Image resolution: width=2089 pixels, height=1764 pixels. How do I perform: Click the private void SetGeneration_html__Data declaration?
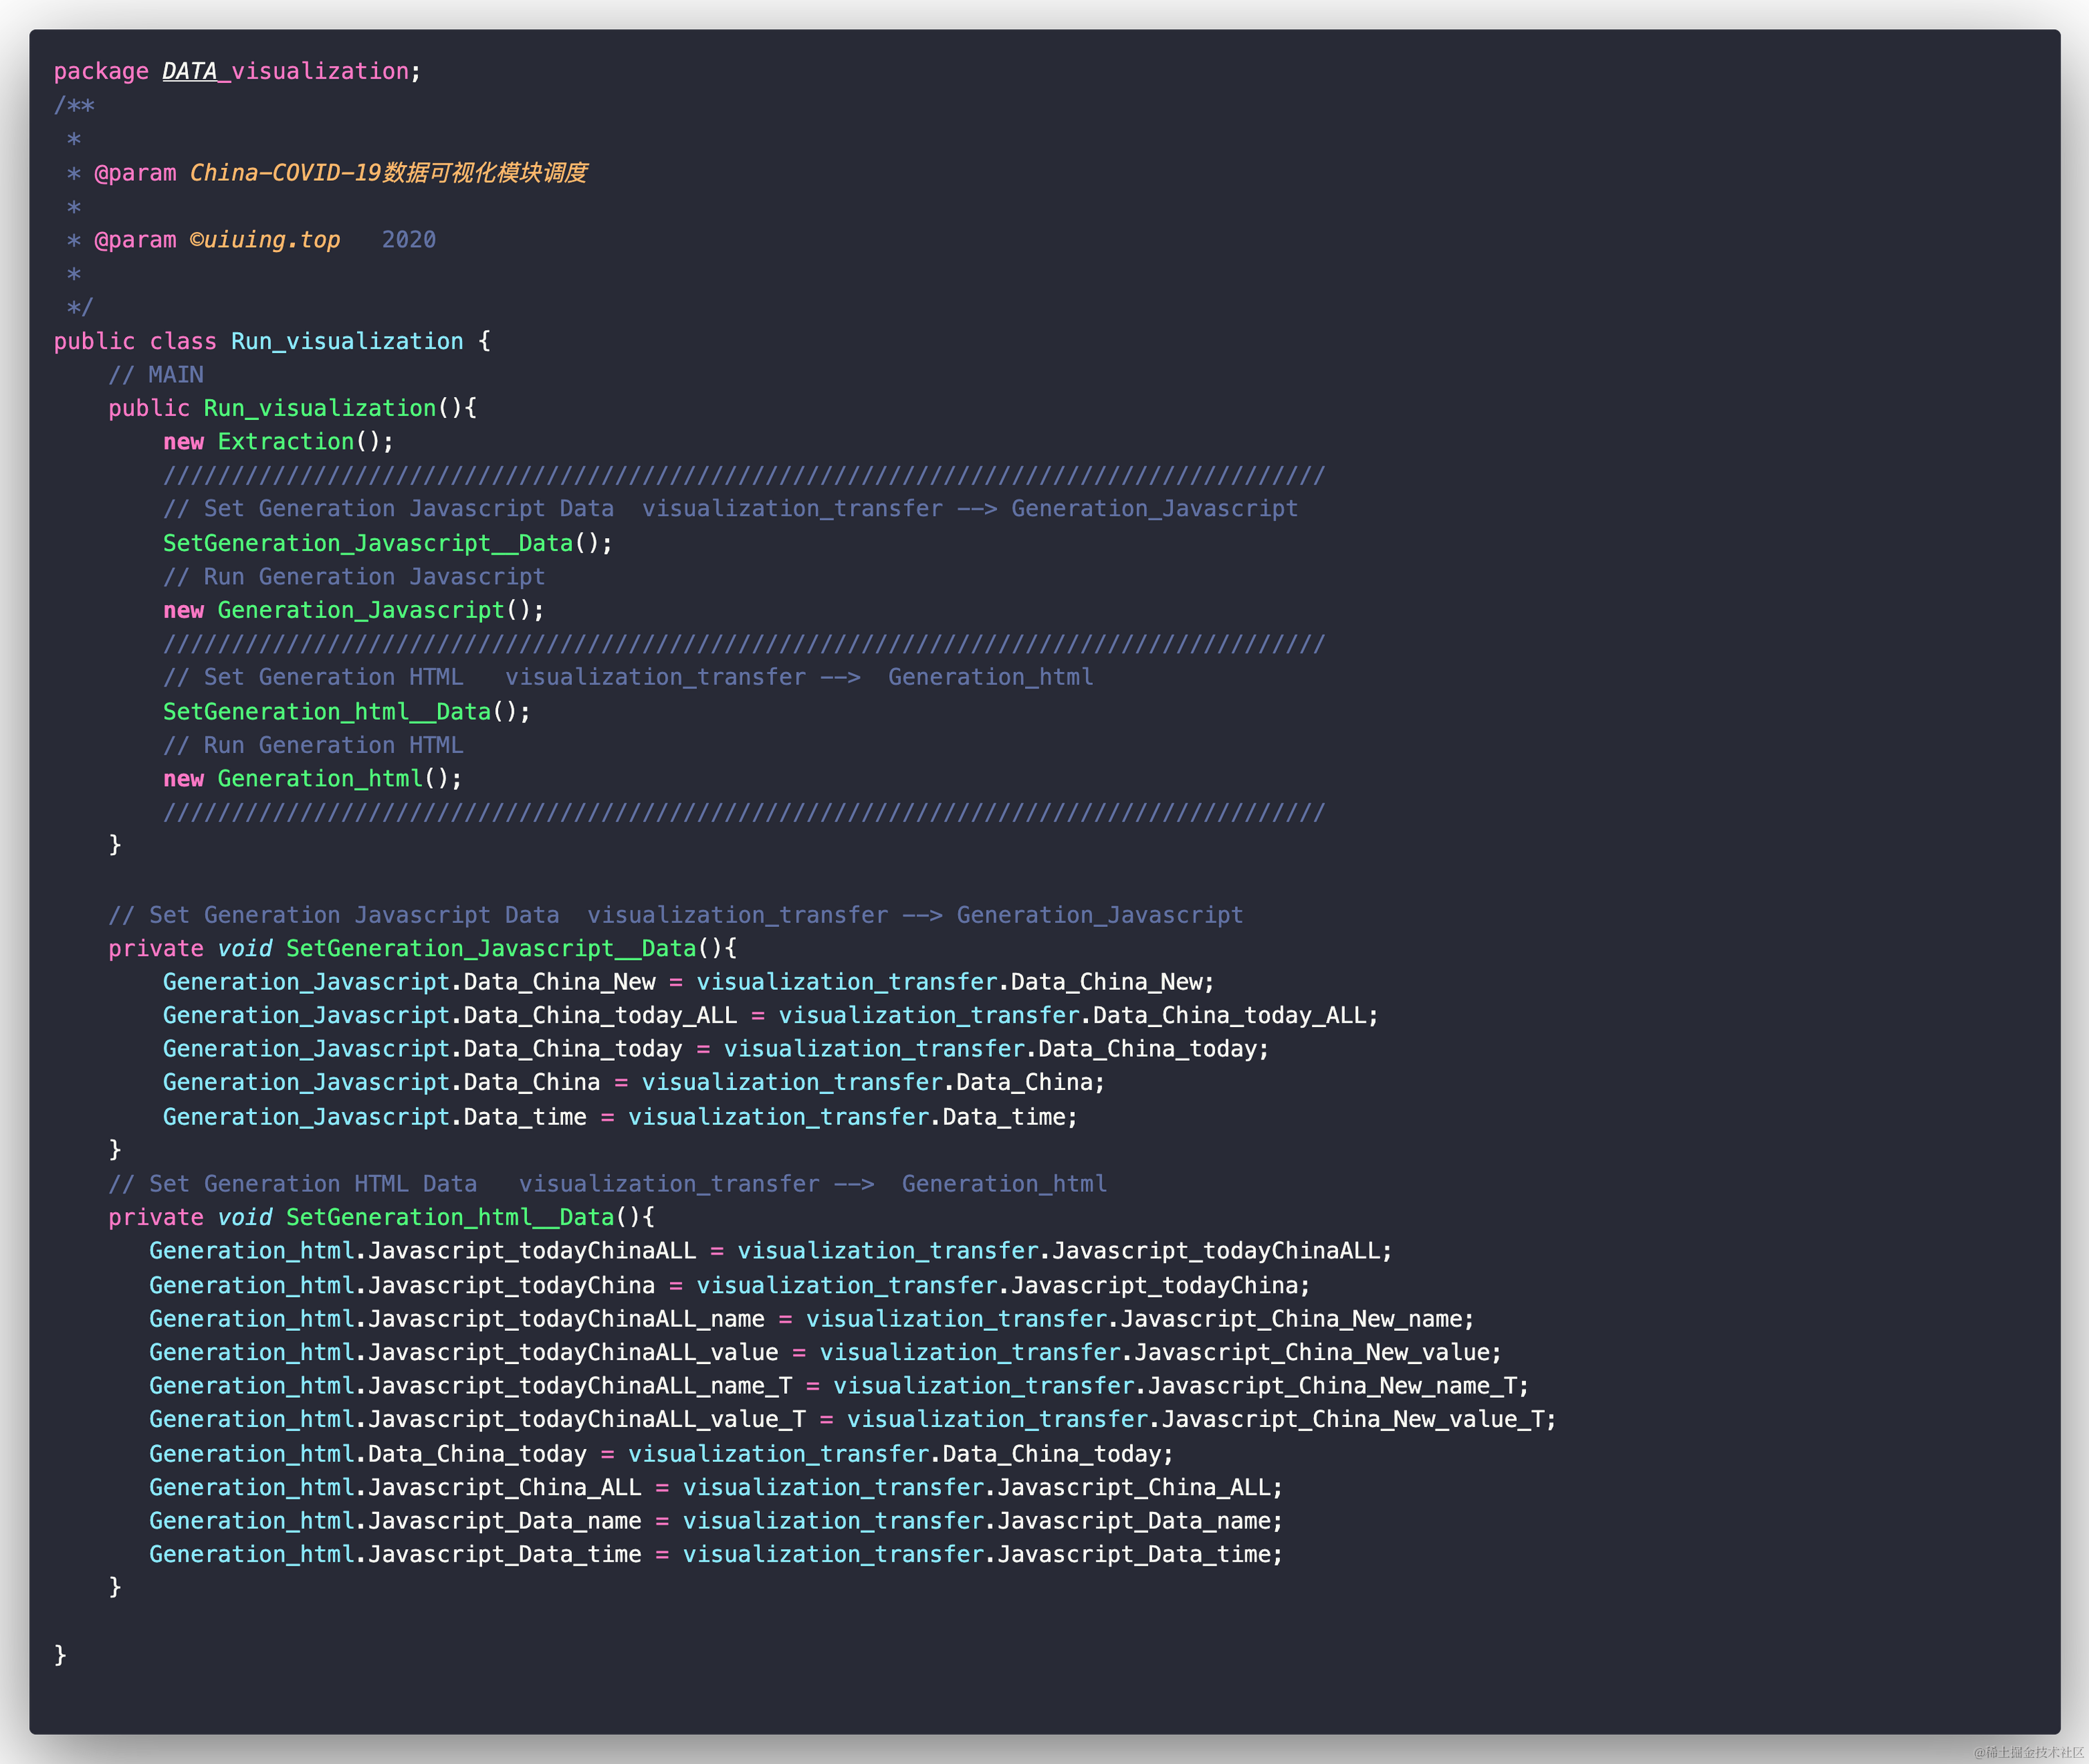tap(381, 1217)
